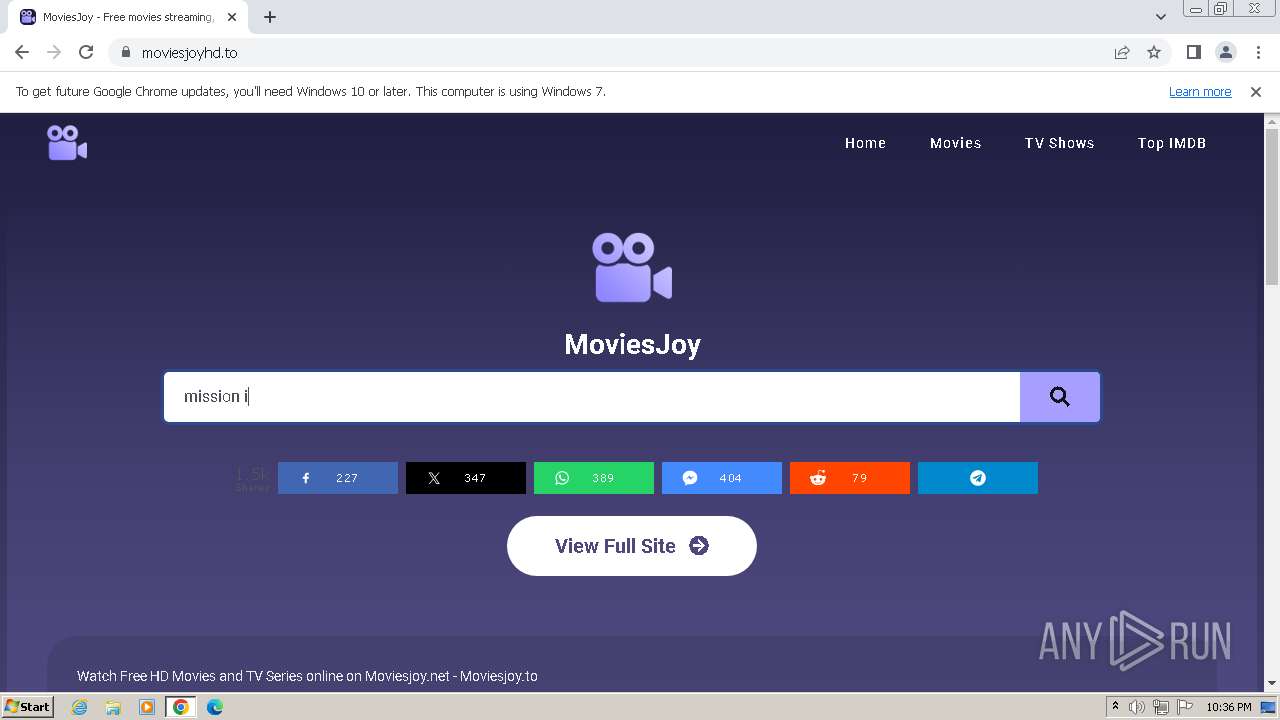The width and height of the screenshot is (1280, 720).
Task: Open the Learn more link
Action: click(1200, 91)
